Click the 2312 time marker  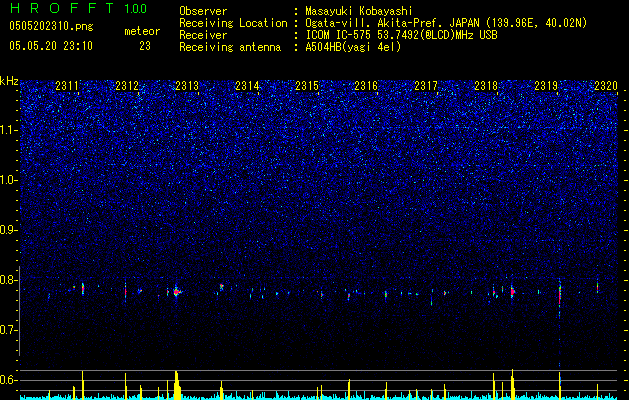pyautogui.click(x=127, y=86)
